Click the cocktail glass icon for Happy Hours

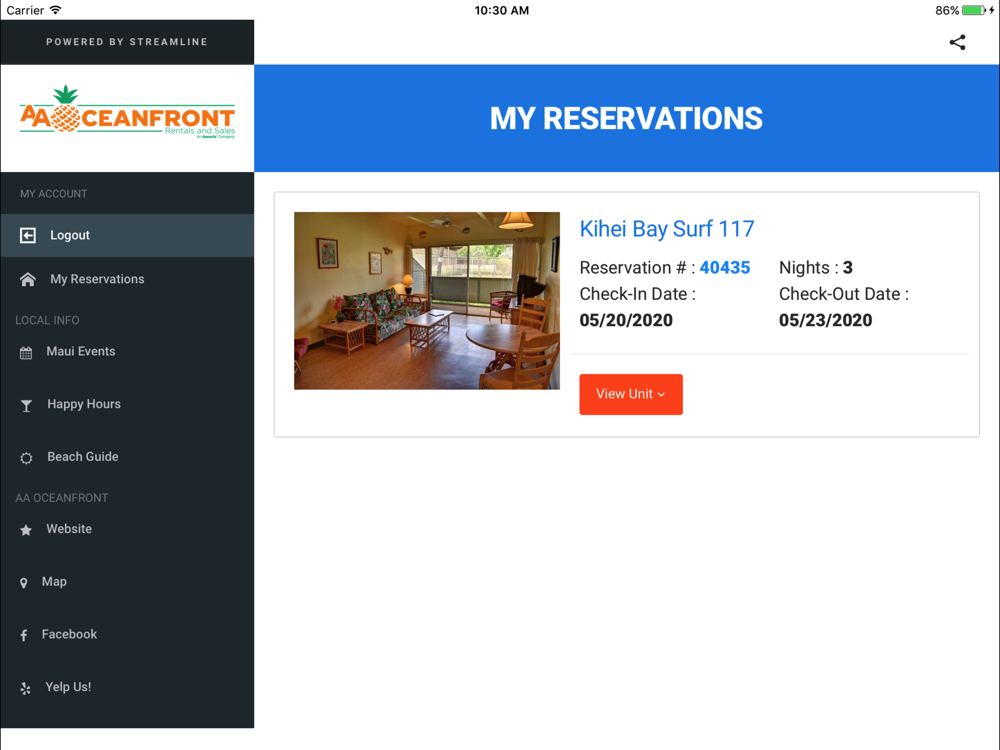26,406
